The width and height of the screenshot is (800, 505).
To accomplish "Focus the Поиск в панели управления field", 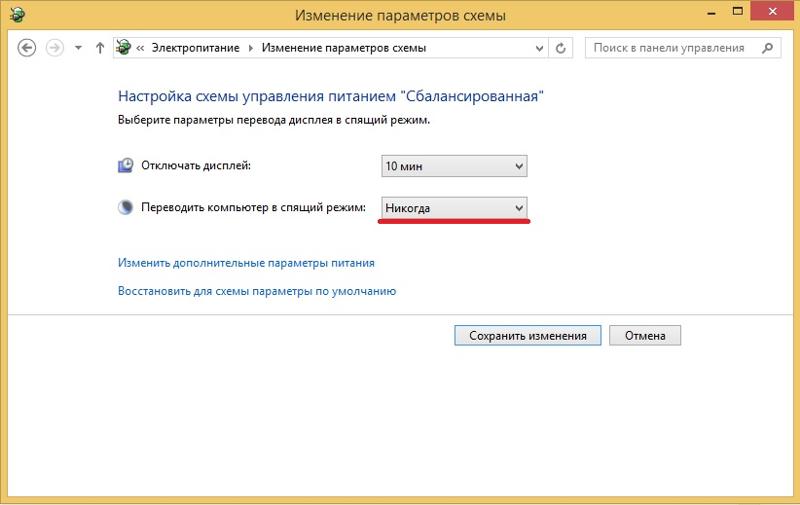I will tap(683, 48).
